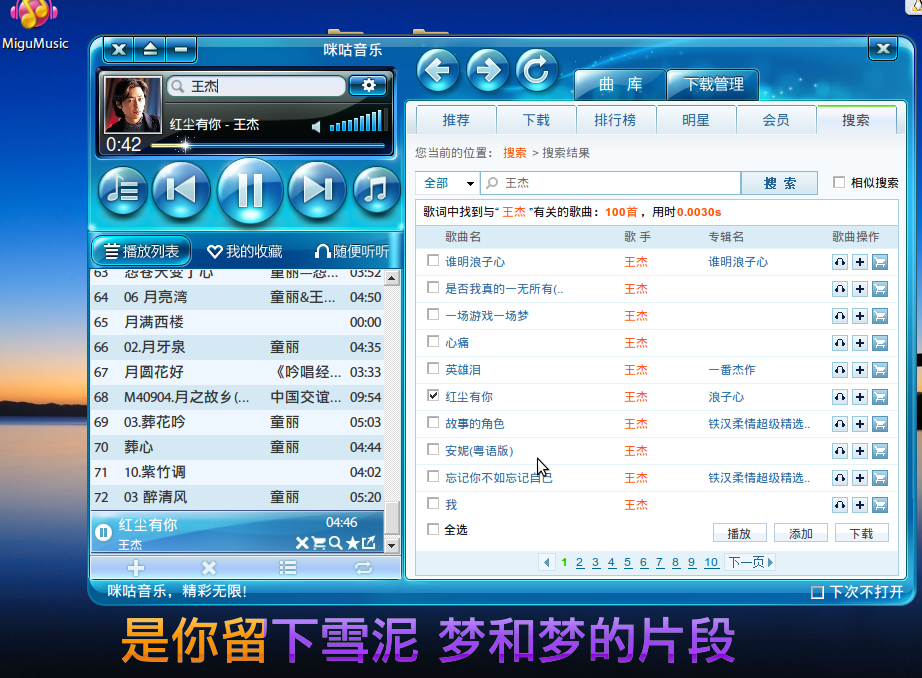Click the 搜索 breadcrumb link

coord(515,153)
